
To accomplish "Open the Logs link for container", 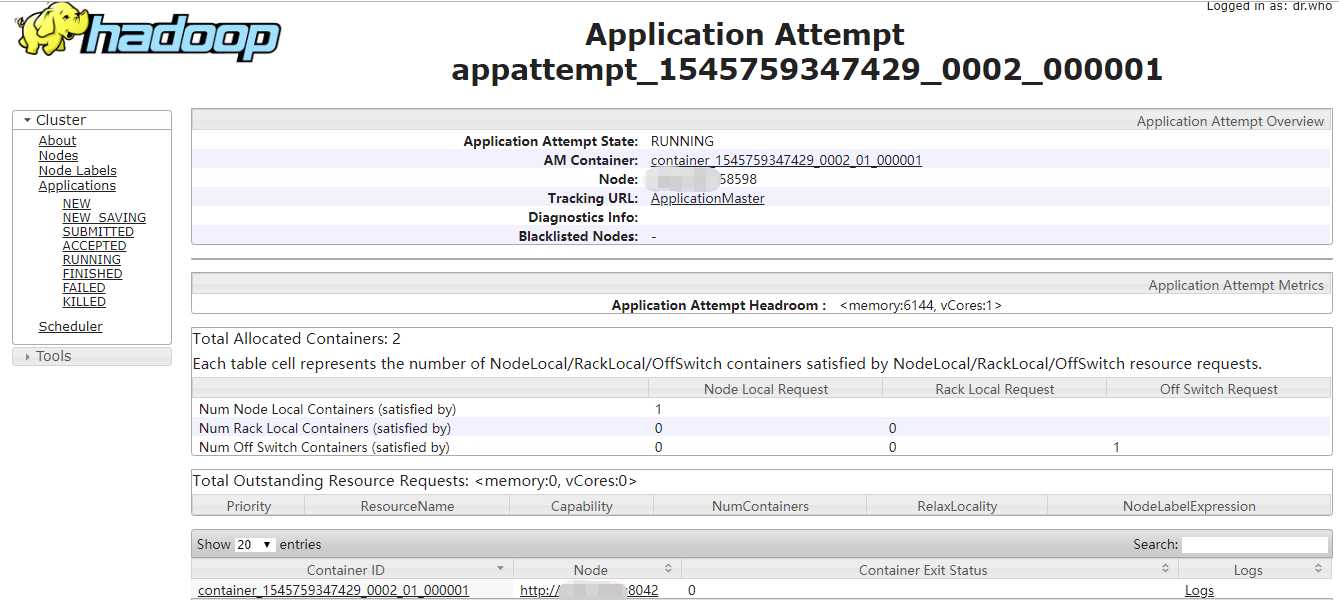I will [x=1199, y=590].
